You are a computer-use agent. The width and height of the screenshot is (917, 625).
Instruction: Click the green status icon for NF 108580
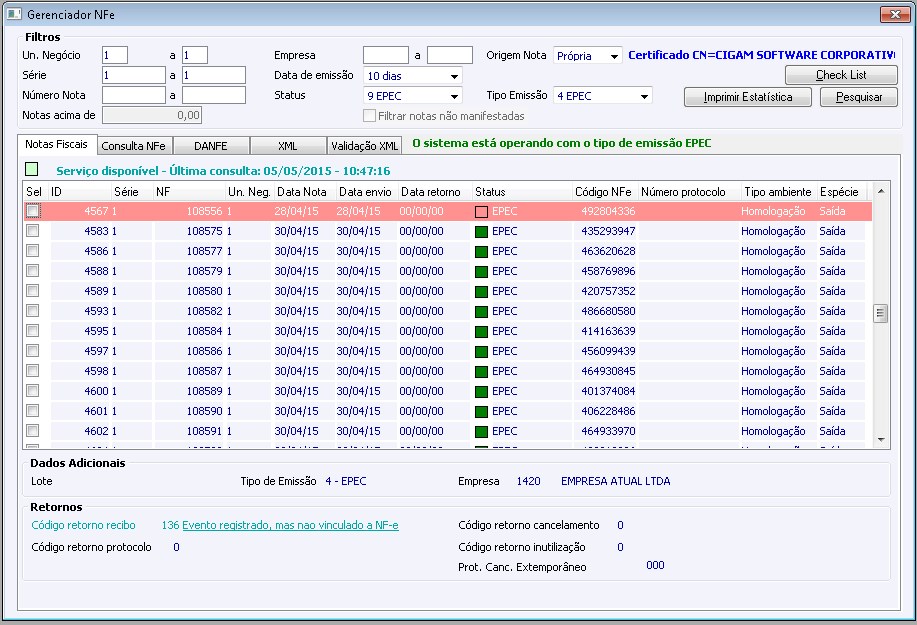482,291
